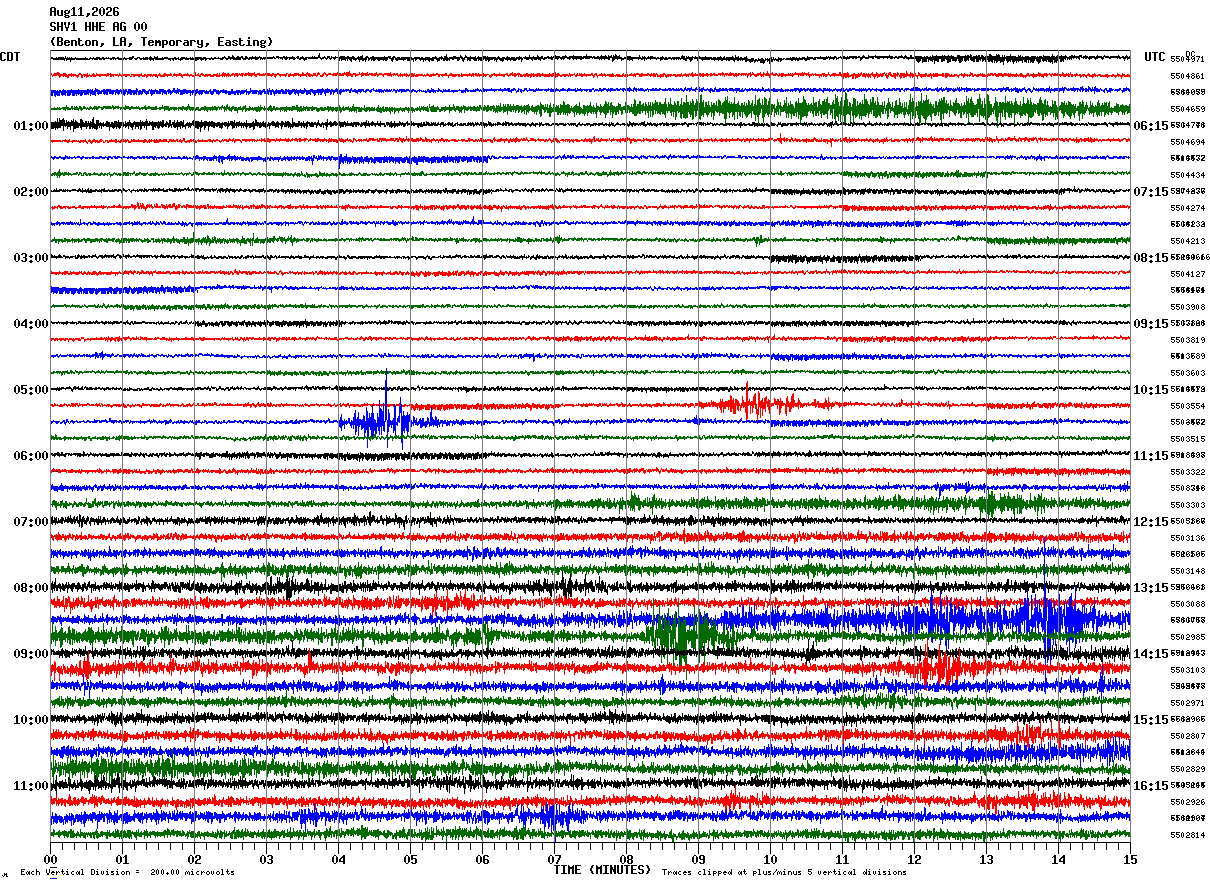1210x886 pixels.
Task: Select the 04:00 CDT row label
Action: coord(31,324)
